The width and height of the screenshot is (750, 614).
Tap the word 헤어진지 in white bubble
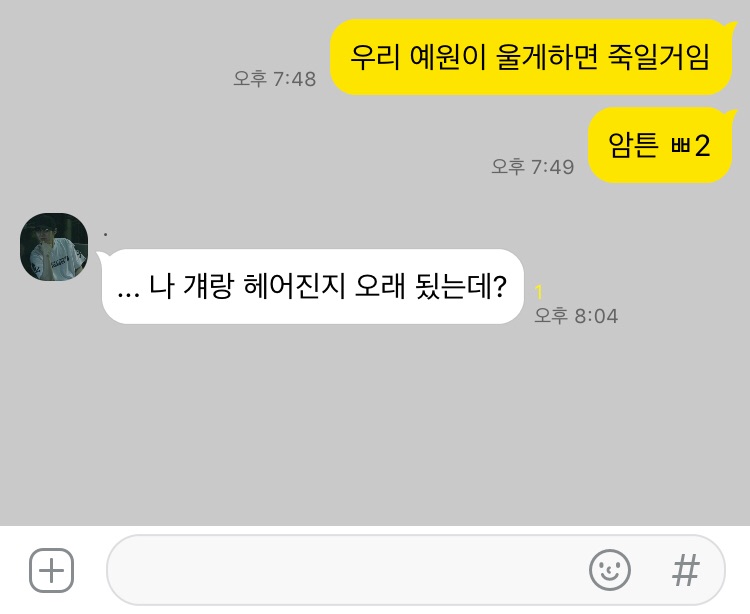(x=294, y=286)
